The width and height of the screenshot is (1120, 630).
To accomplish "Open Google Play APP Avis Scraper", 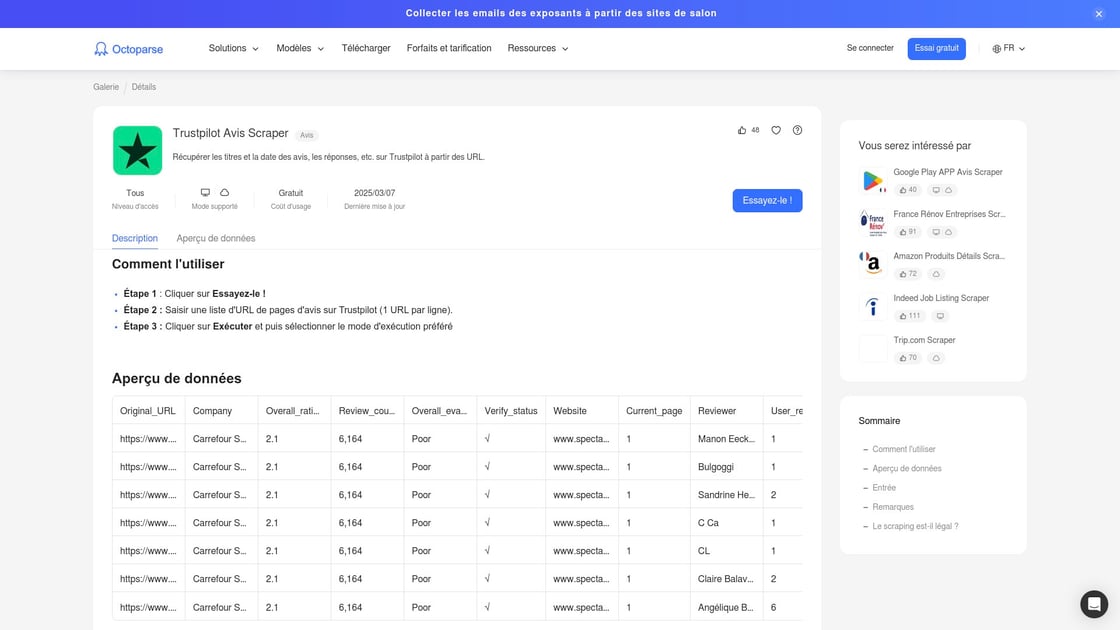I will (948, 172).
